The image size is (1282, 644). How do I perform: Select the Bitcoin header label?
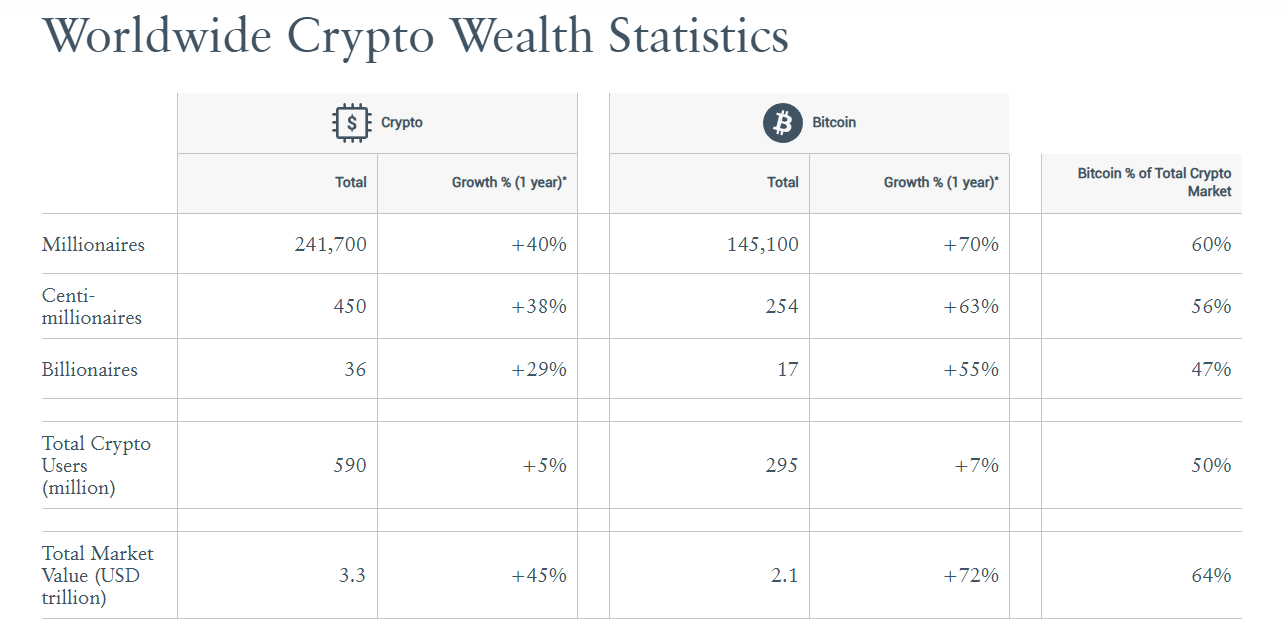834,123
